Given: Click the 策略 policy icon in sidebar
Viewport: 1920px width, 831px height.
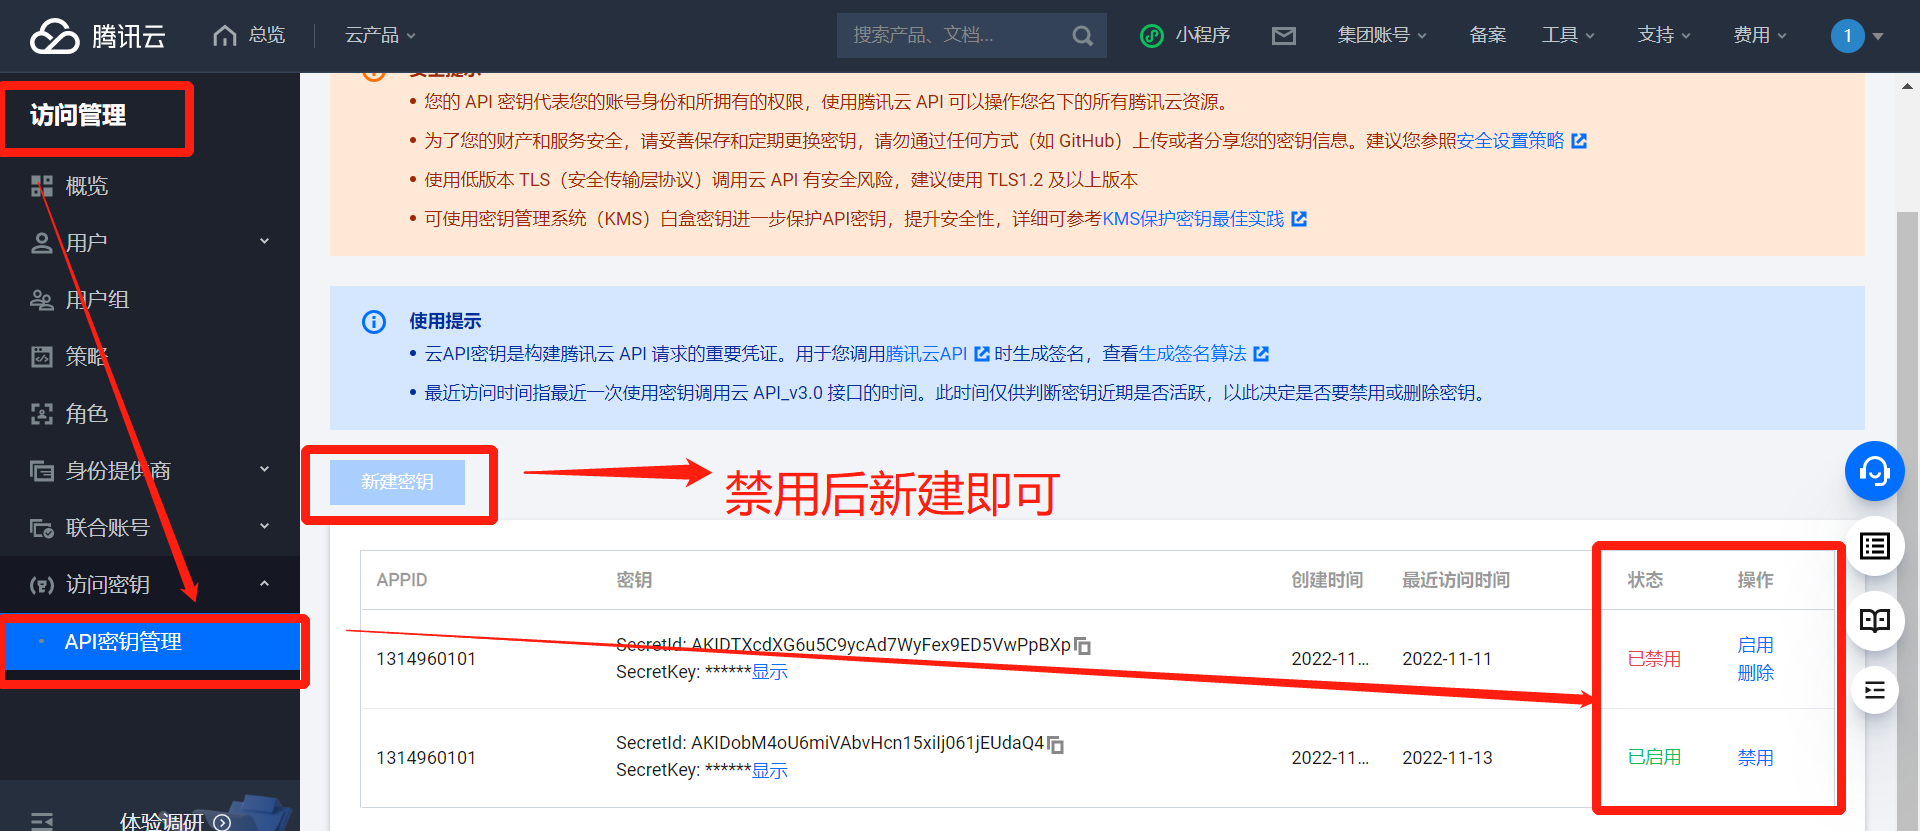Looking at the screenshot, I should point(42,357).
